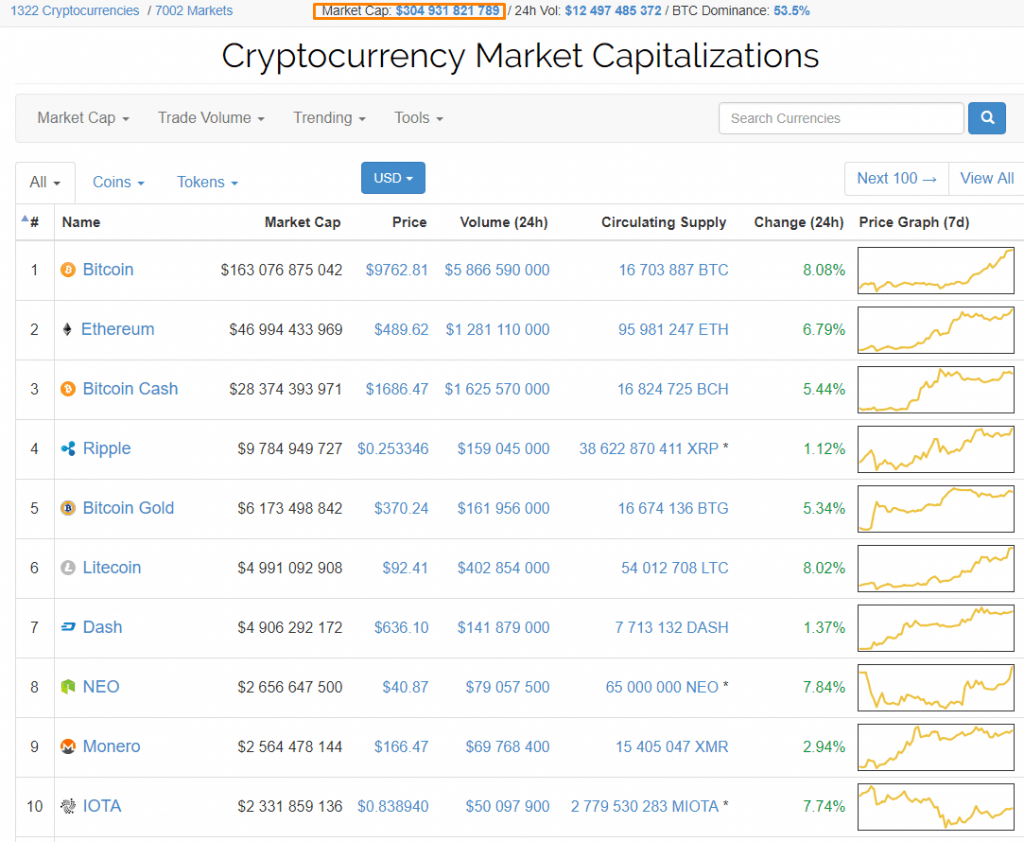
Task: Open the Tools menu
Action: click(418, 118)
